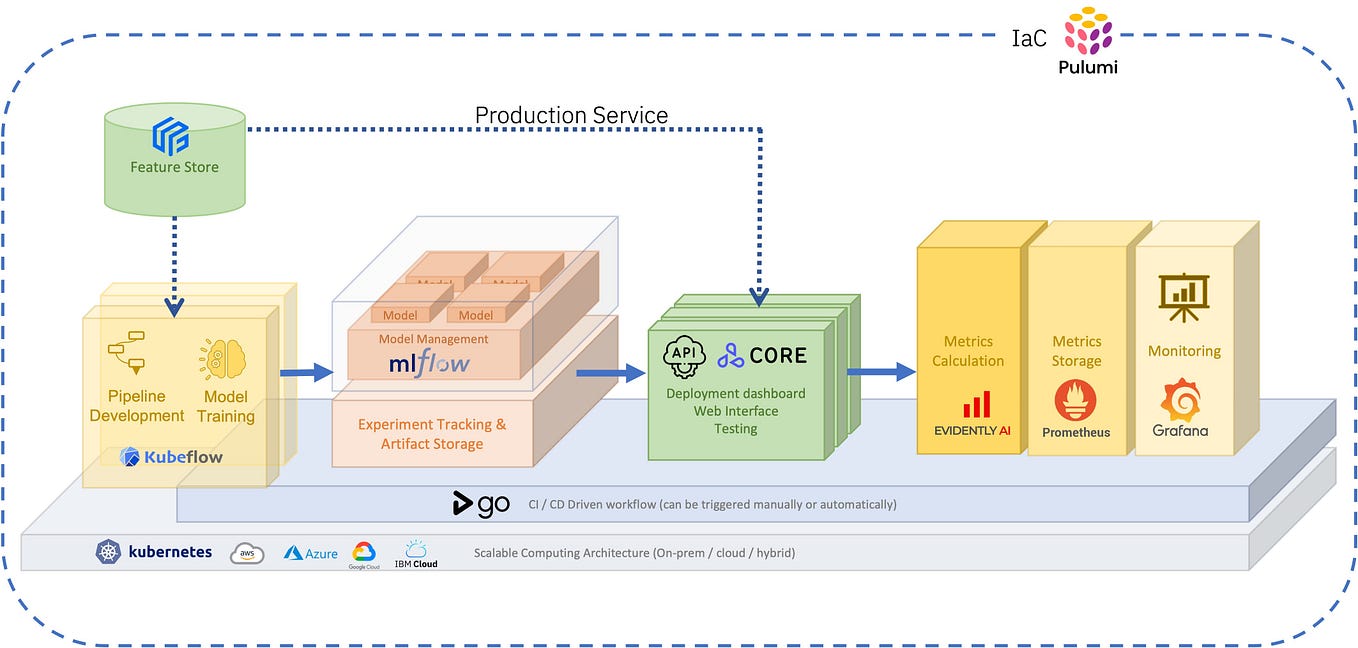The width and height of the screenshot is (1358, 648).
Task: Click the Production Service label
Action: pos(571,115)
